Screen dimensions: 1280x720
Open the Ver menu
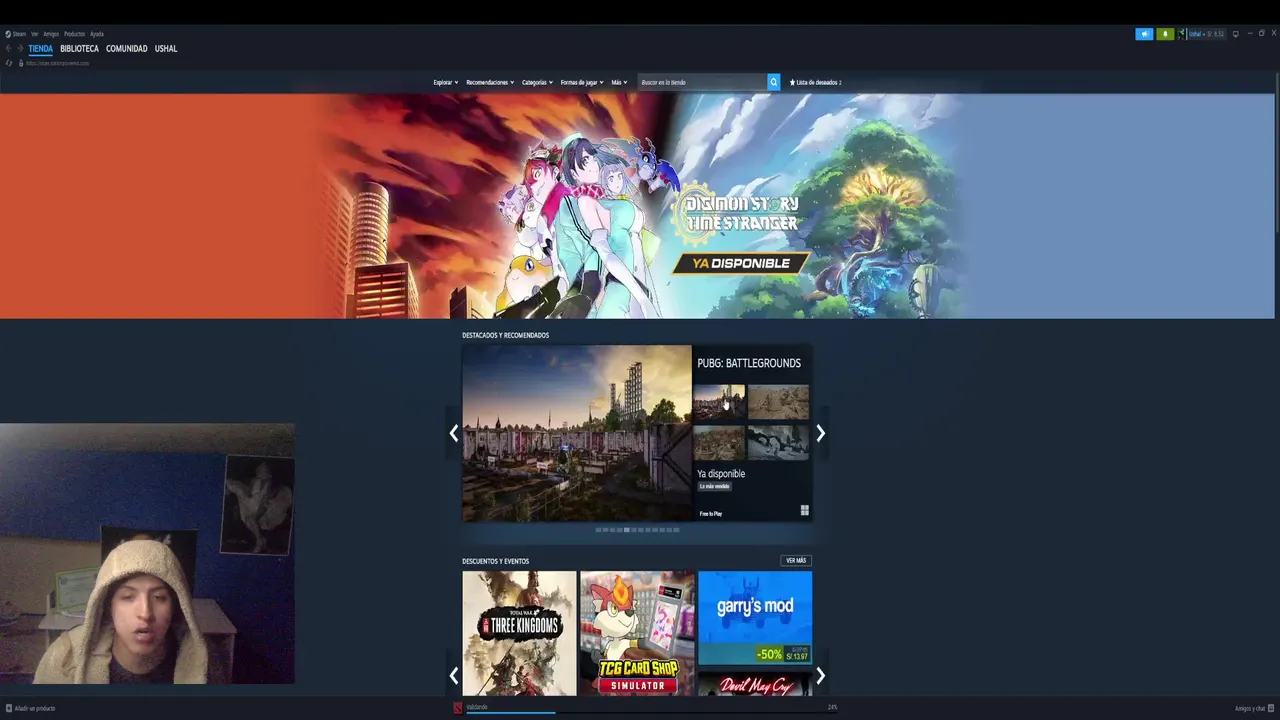click(34, 34)
